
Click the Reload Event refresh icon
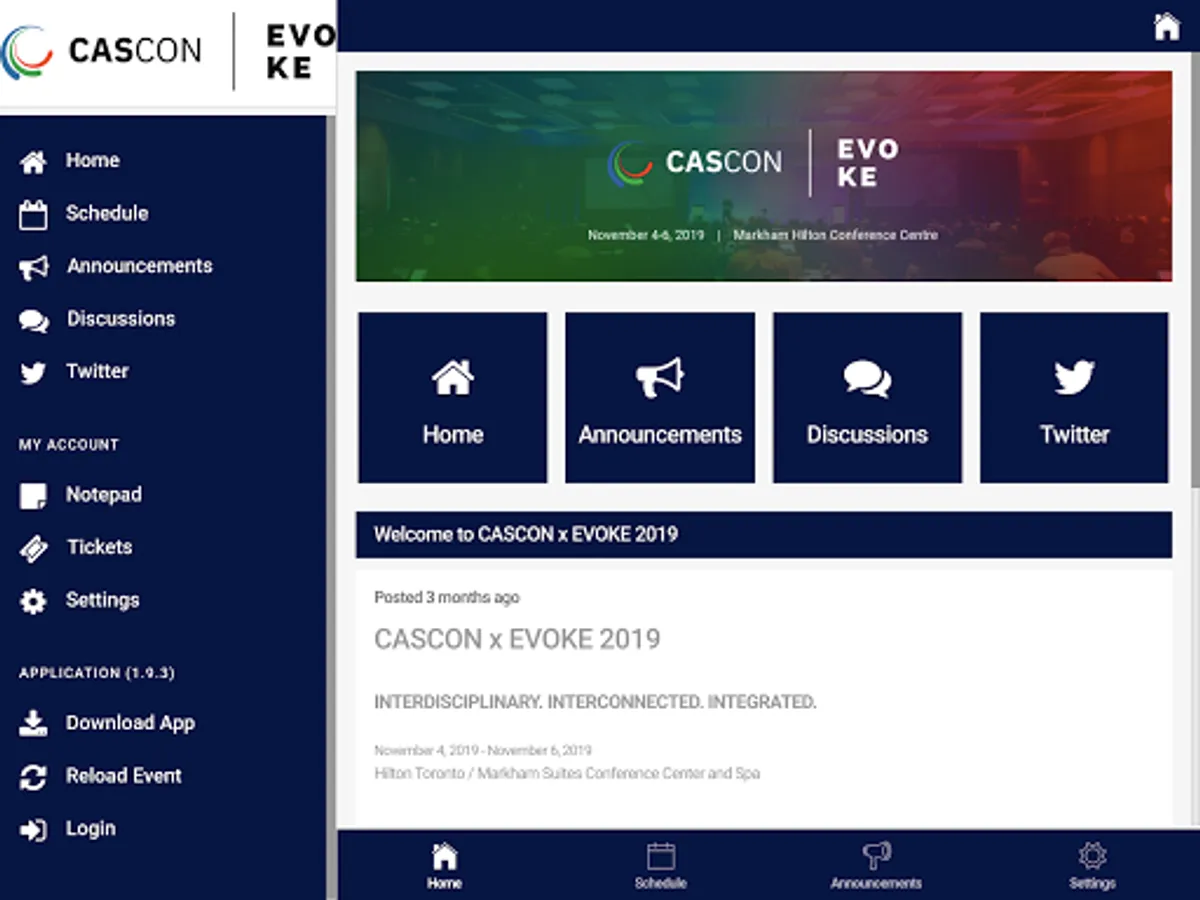click(33, 777)
